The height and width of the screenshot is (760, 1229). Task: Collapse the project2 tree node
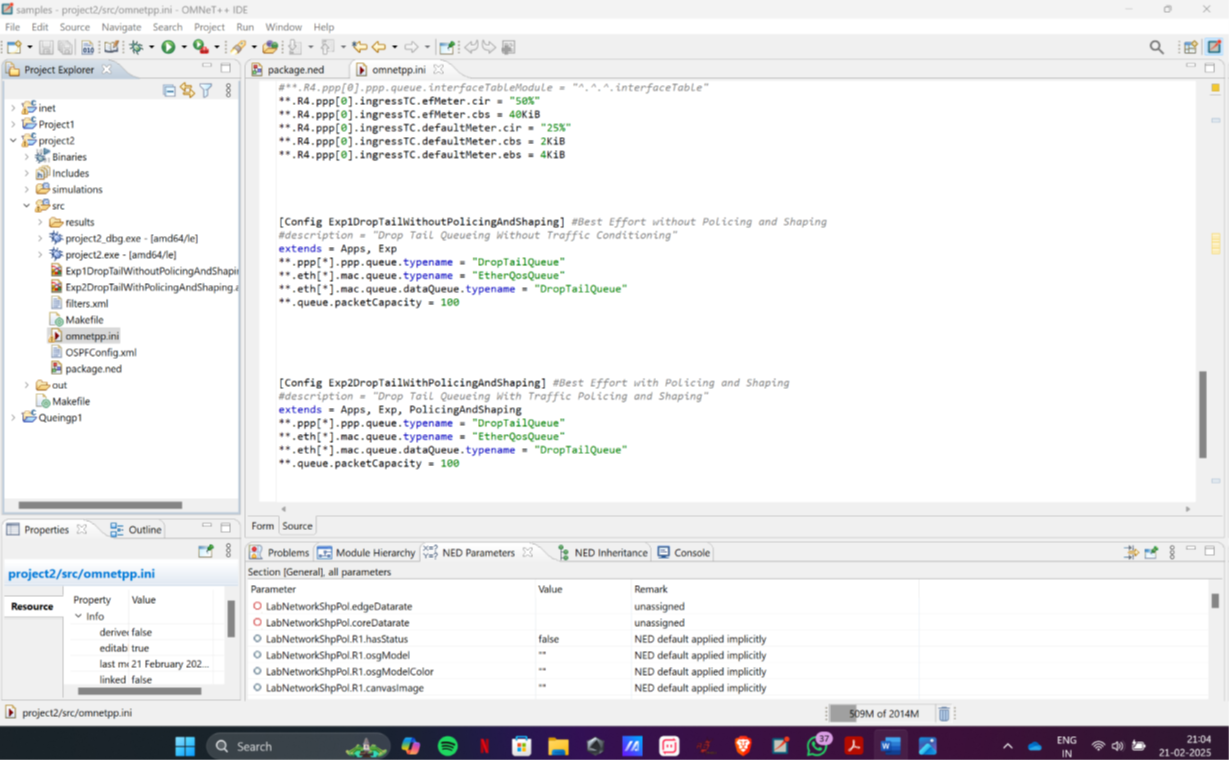click(x=13, y=141)
